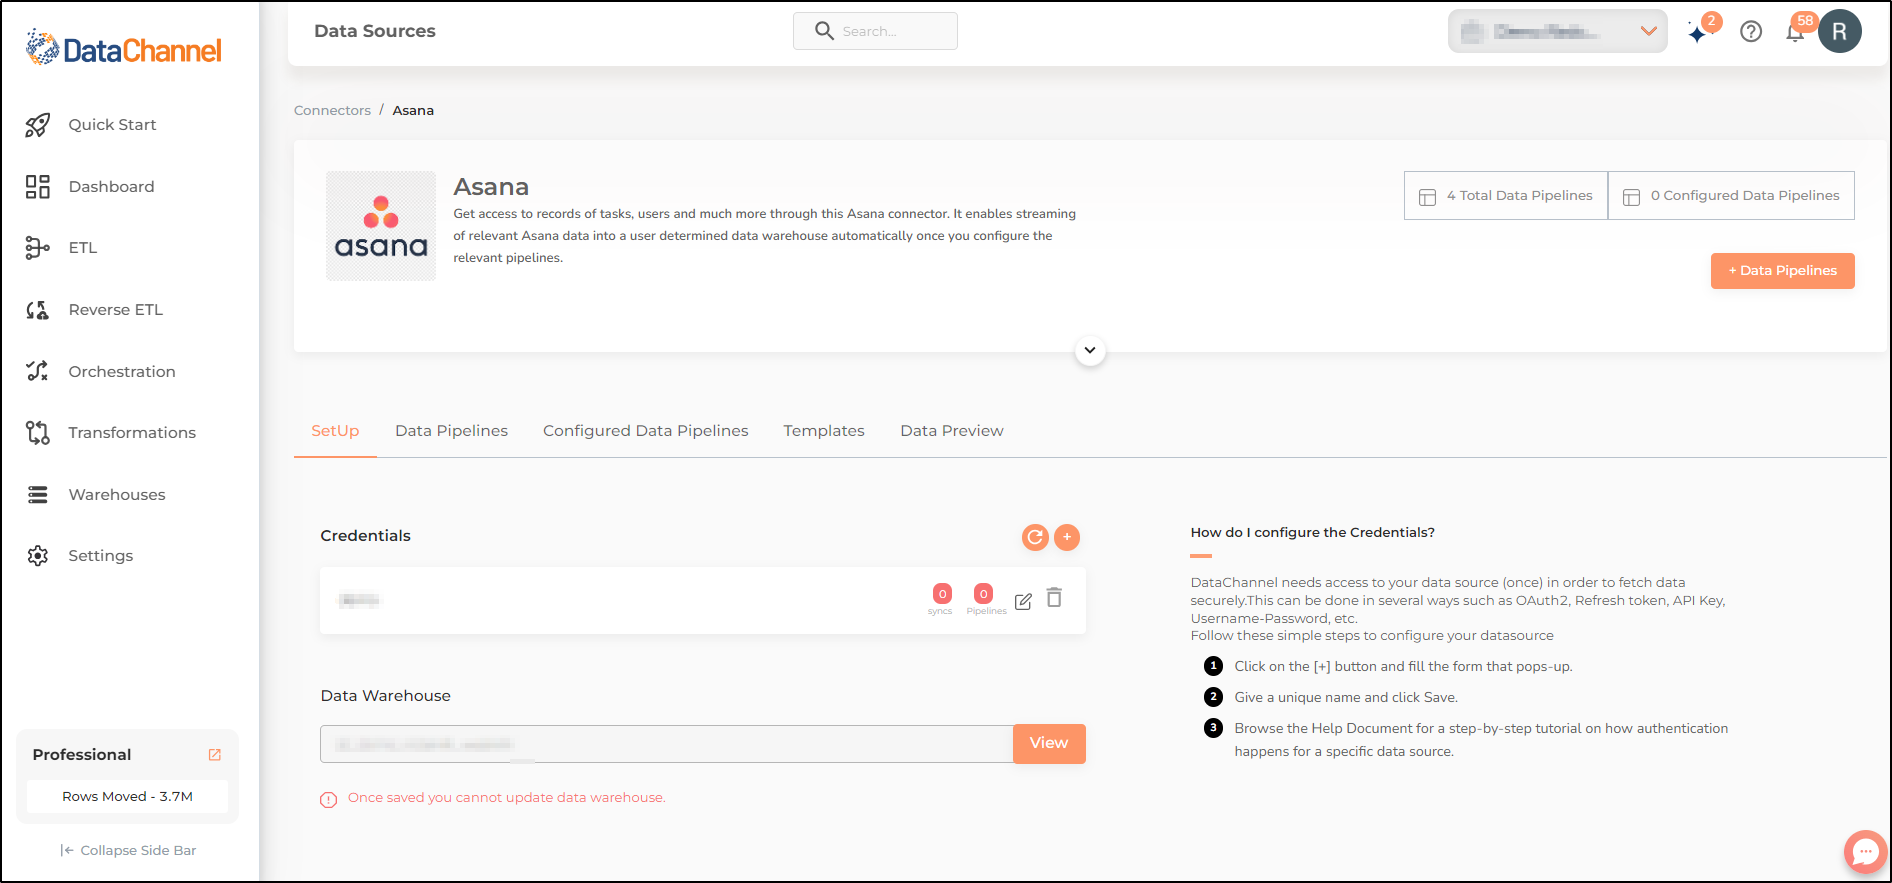Switch to the Data Pipelines tab
The width and height of the screenshot is (1892, 883).
click(451, 431)
